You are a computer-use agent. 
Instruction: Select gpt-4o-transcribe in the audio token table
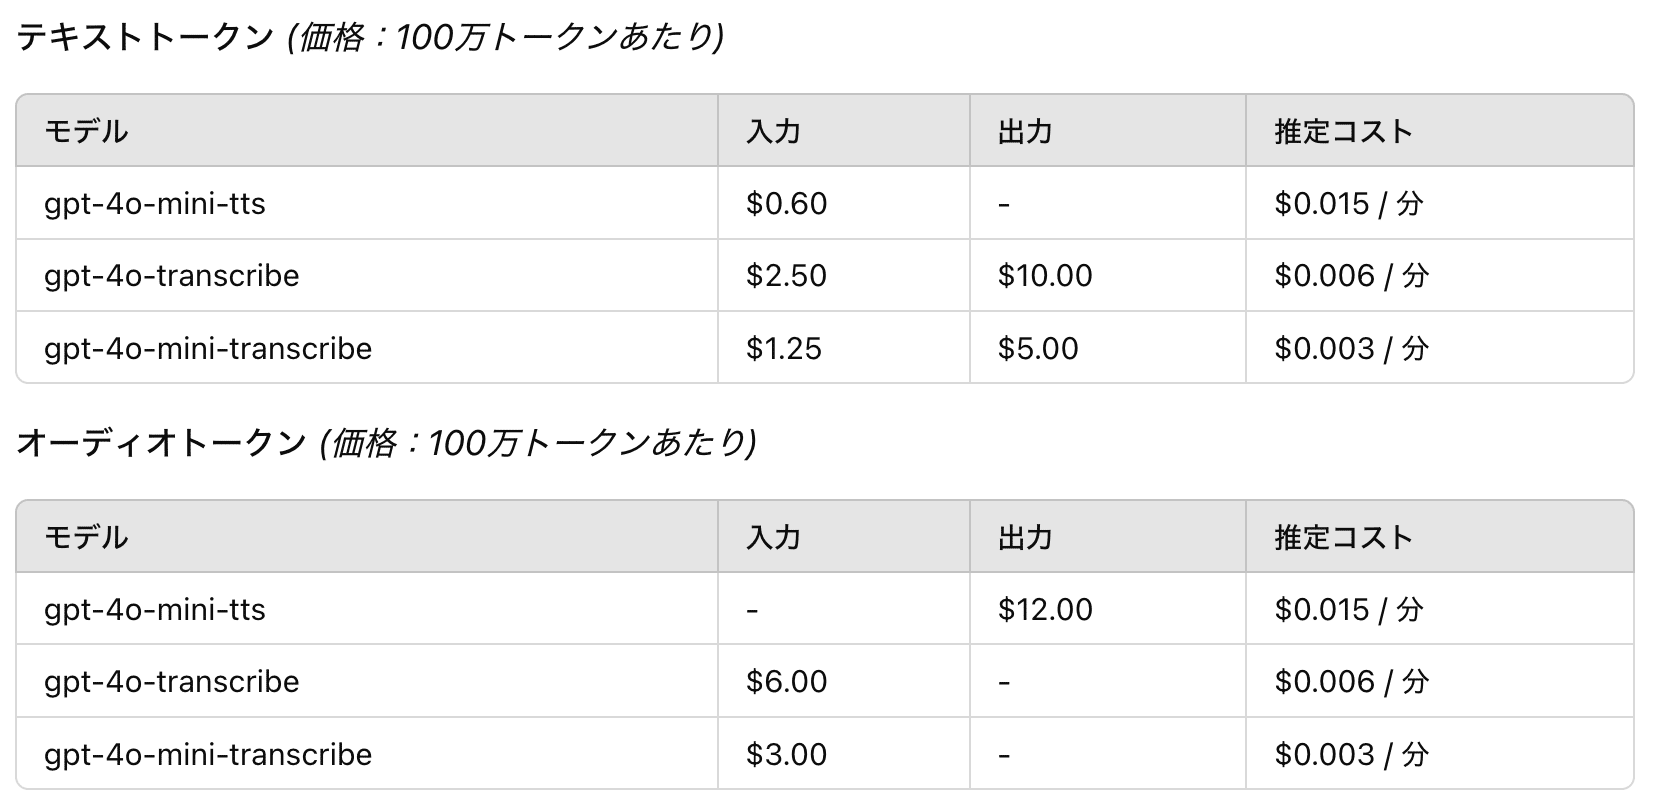pyautogui.click(x=172, y=682)
